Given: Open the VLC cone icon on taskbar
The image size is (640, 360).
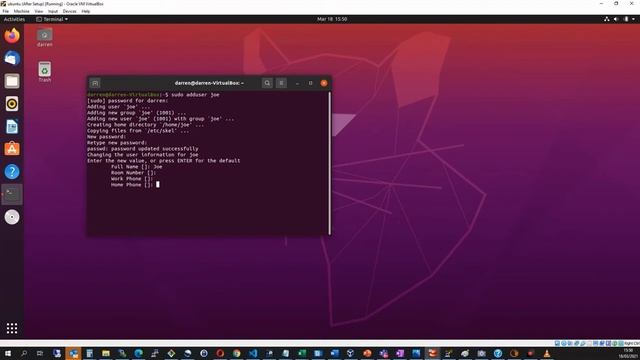Looking at the screenshot, I should point(547,353).
